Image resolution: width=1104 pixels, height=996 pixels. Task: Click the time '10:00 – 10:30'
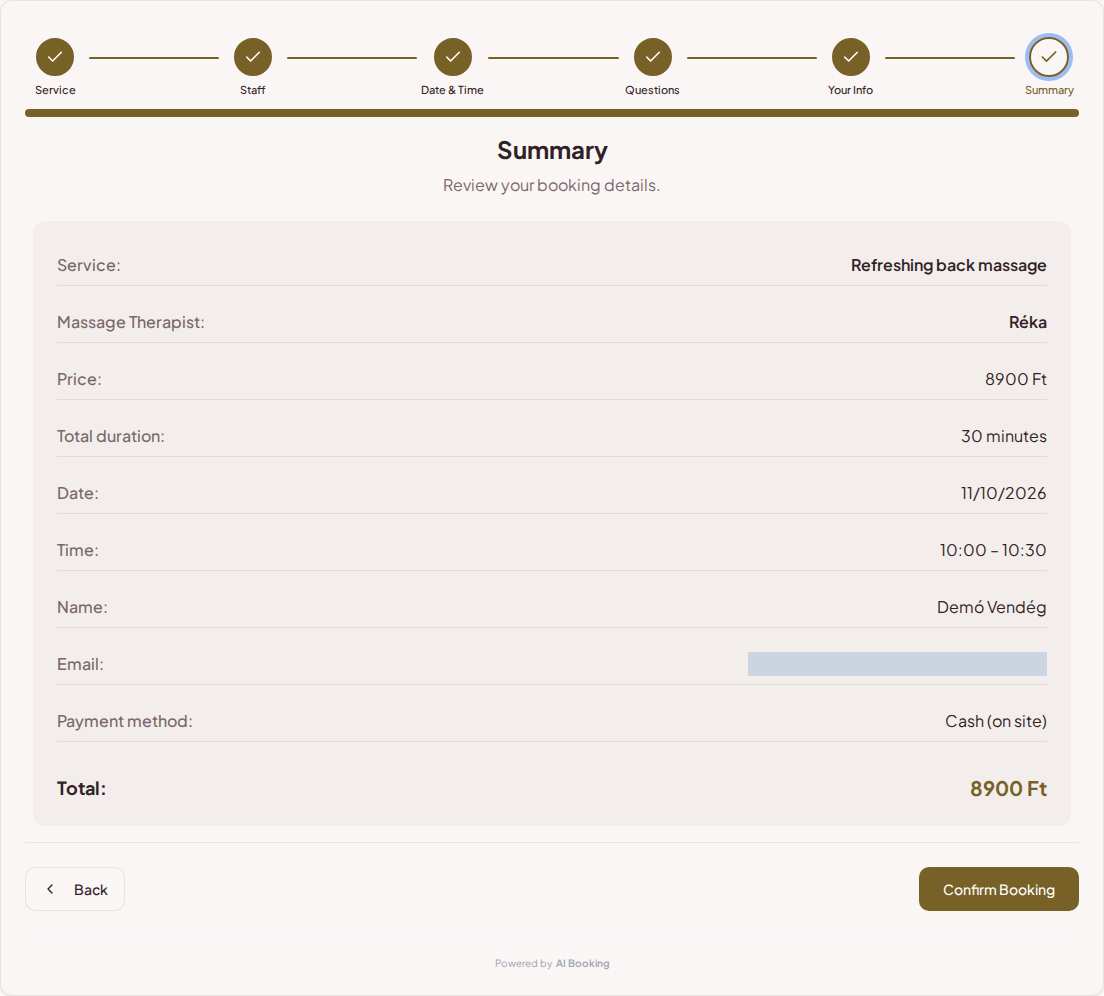point(993,550)
